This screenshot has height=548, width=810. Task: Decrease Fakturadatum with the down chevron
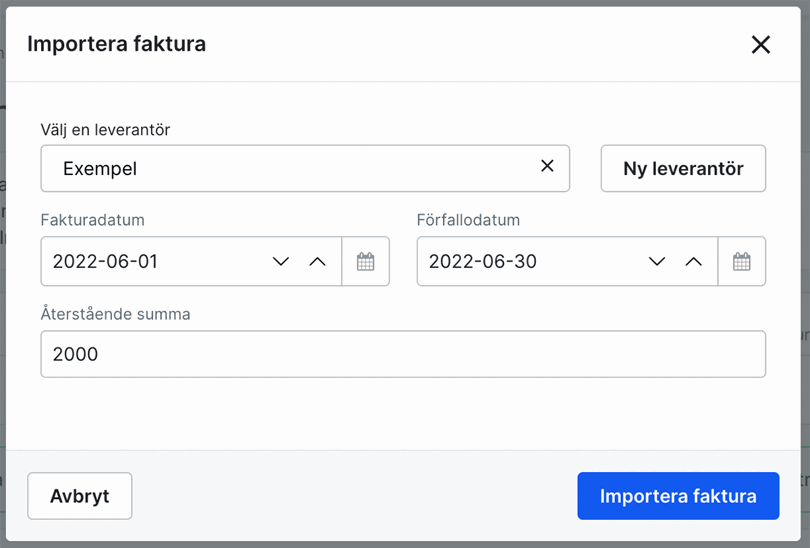coord(281,262)
